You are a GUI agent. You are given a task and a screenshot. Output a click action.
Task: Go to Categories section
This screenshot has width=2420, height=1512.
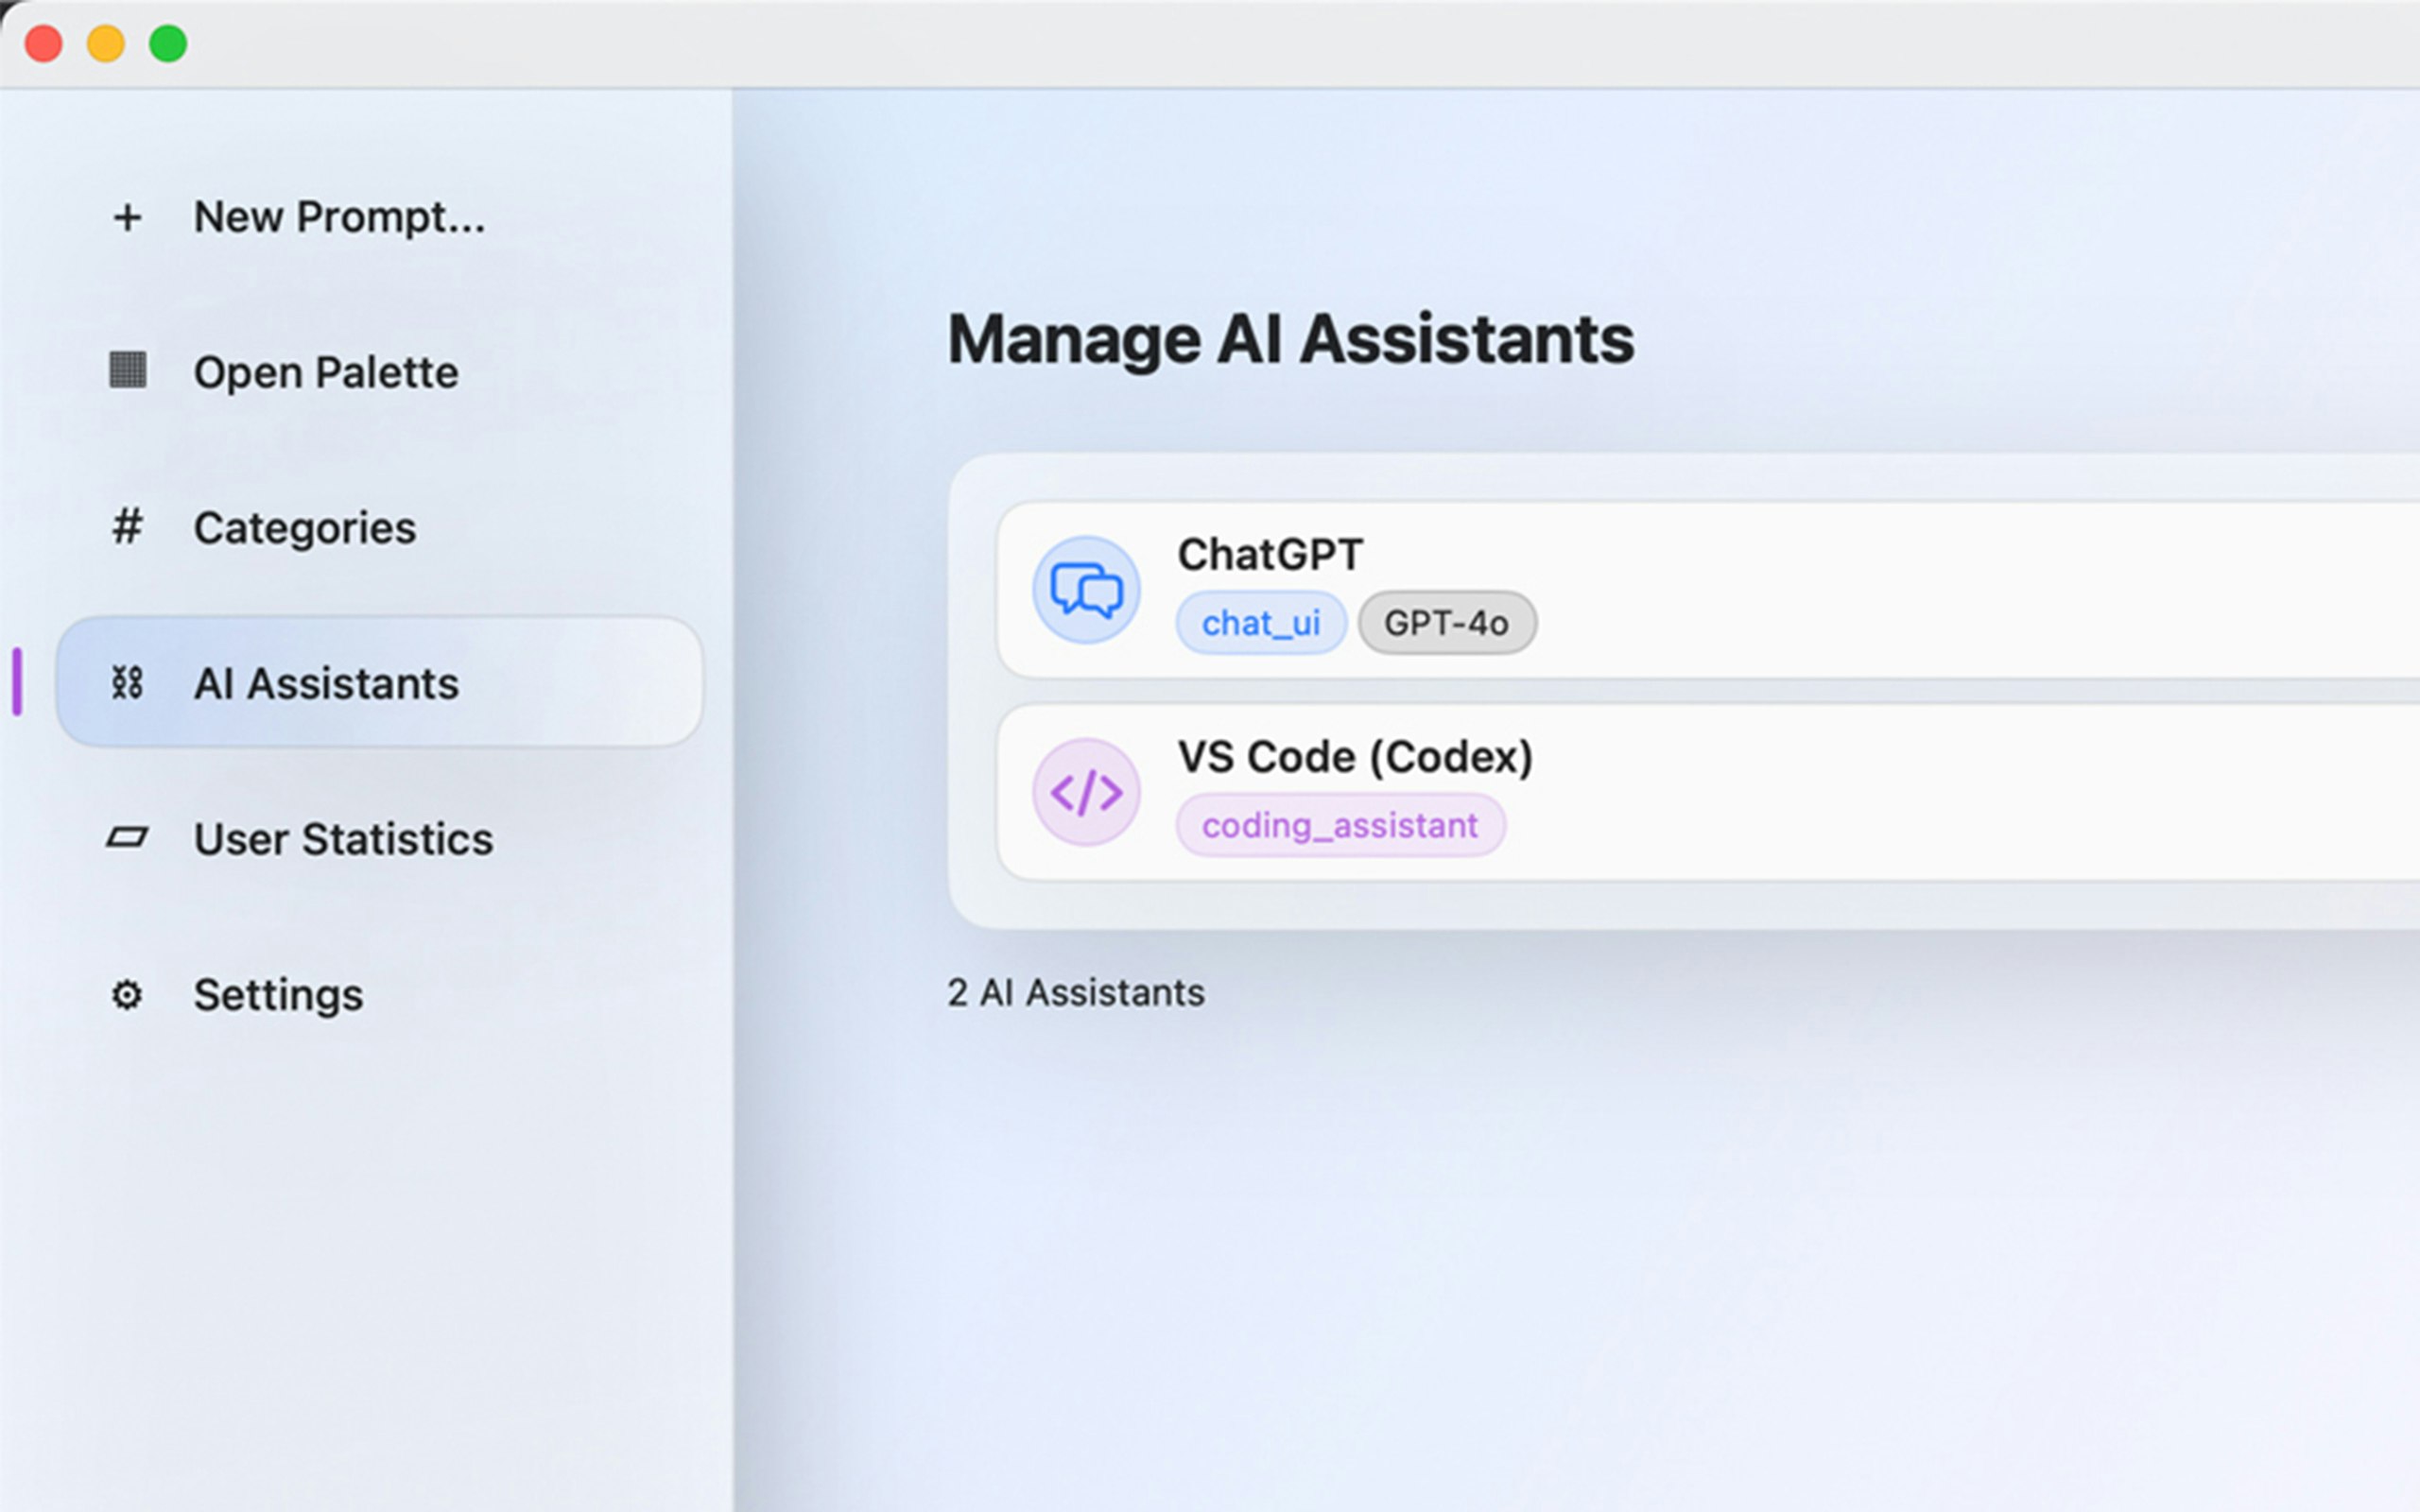coord(304,528)
